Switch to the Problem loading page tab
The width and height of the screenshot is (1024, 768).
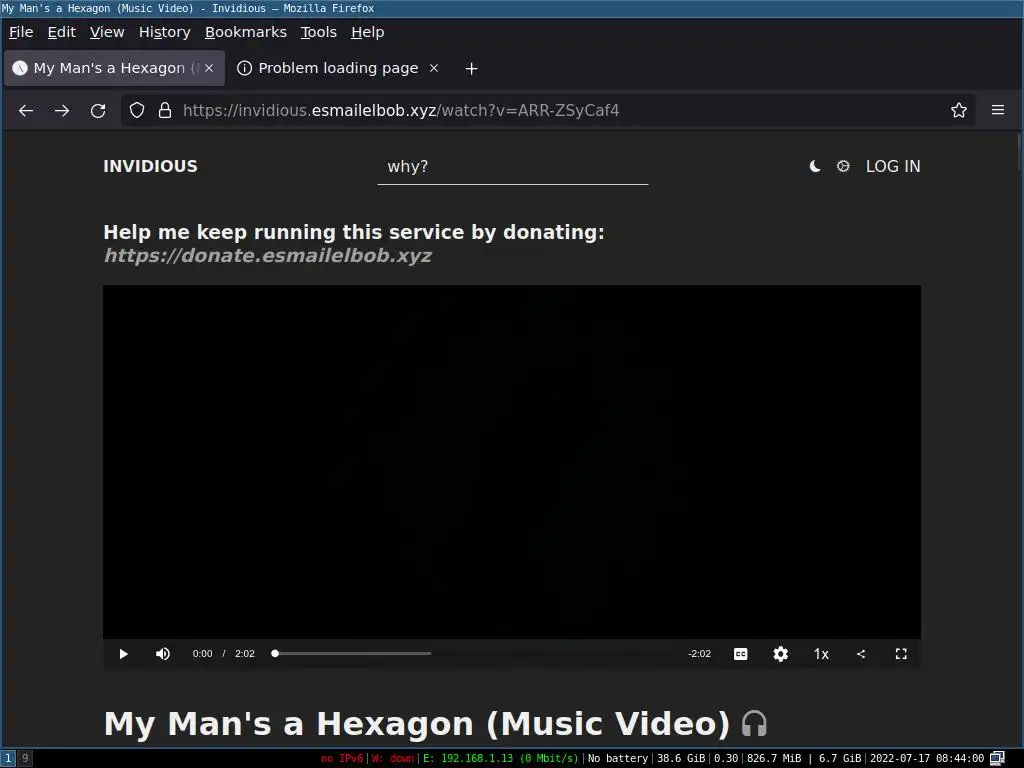pyautogui.click(x=338, y=68)
